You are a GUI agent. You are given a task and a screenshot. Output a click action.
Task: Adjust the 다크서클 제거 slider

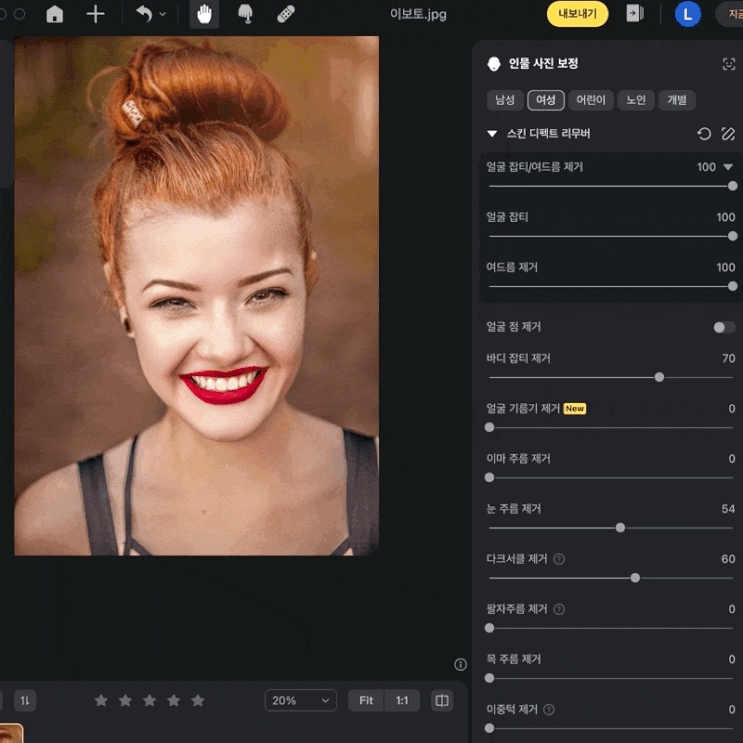[x=611, y=578]
